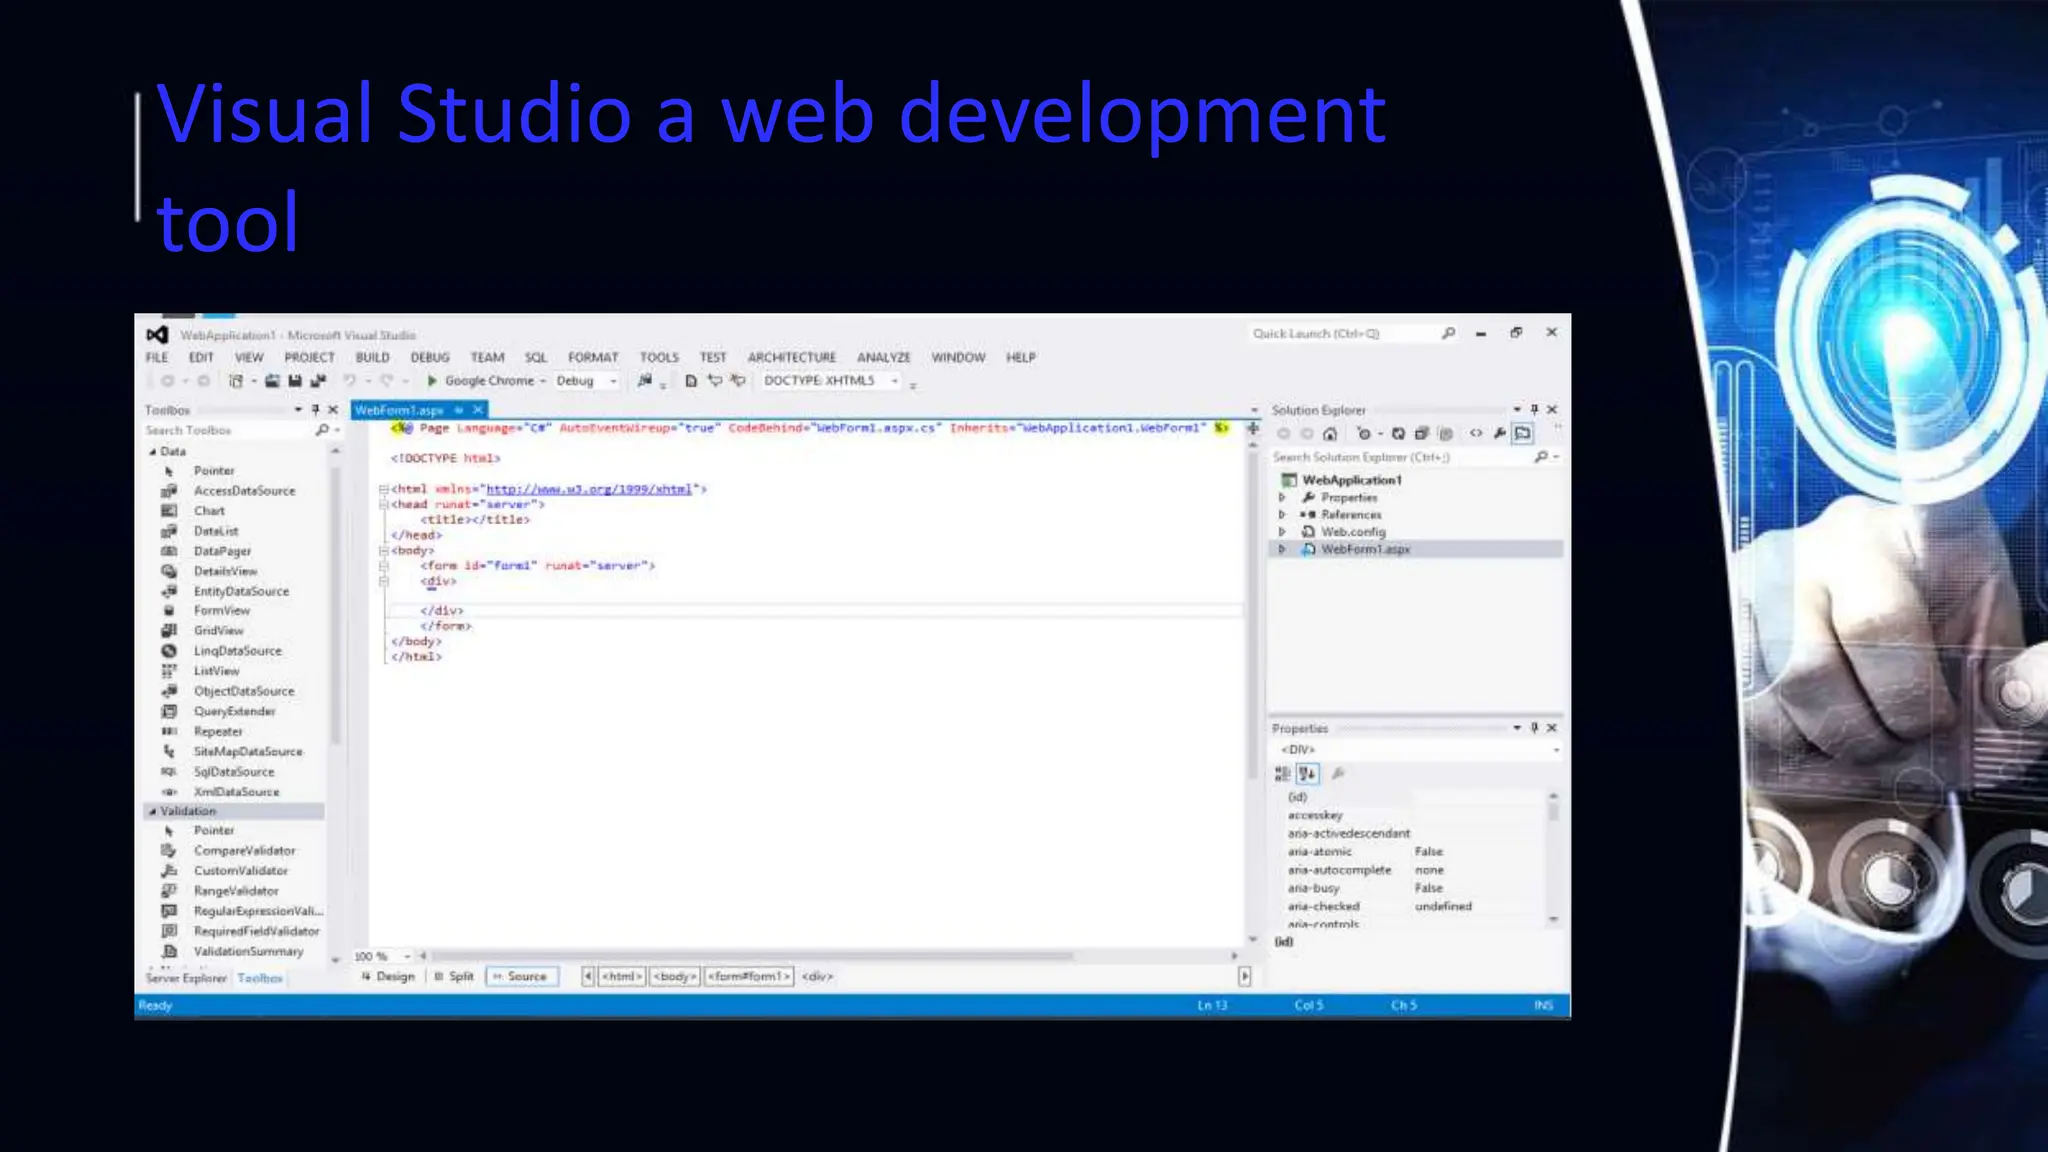Click the New Project toolbar icon
Viewport: 2048px width, 1152px height.
point(237,381)
